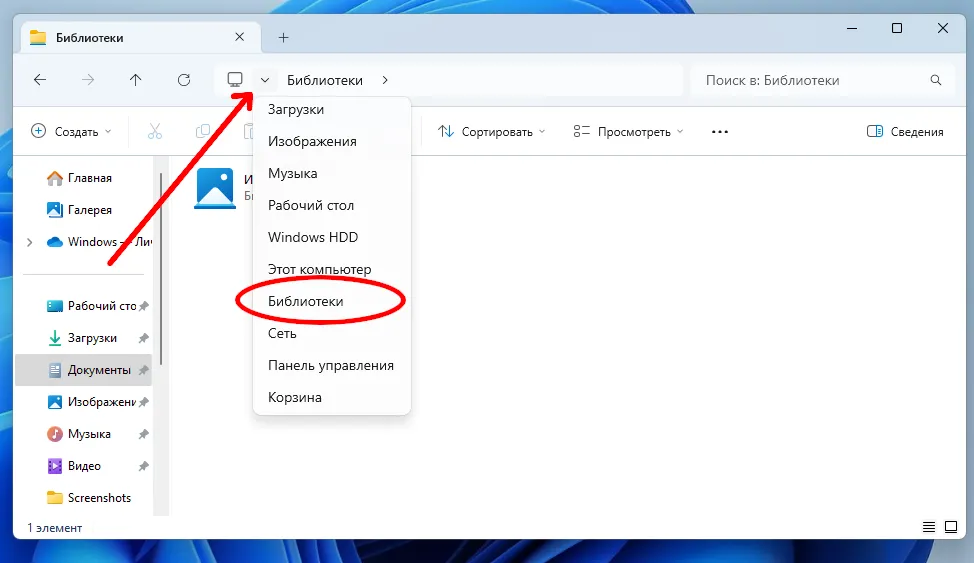
Task: Open Главная in the navigation pane
Action: pos(83,178)
